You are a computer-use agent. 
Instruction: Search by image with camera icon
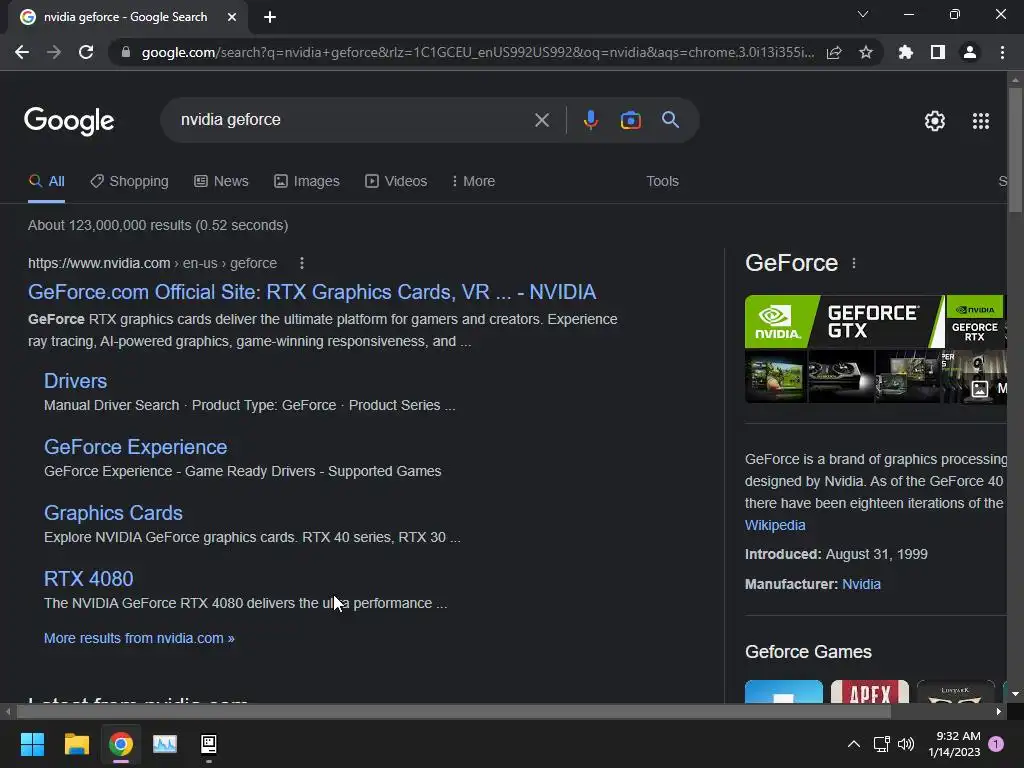630,120
